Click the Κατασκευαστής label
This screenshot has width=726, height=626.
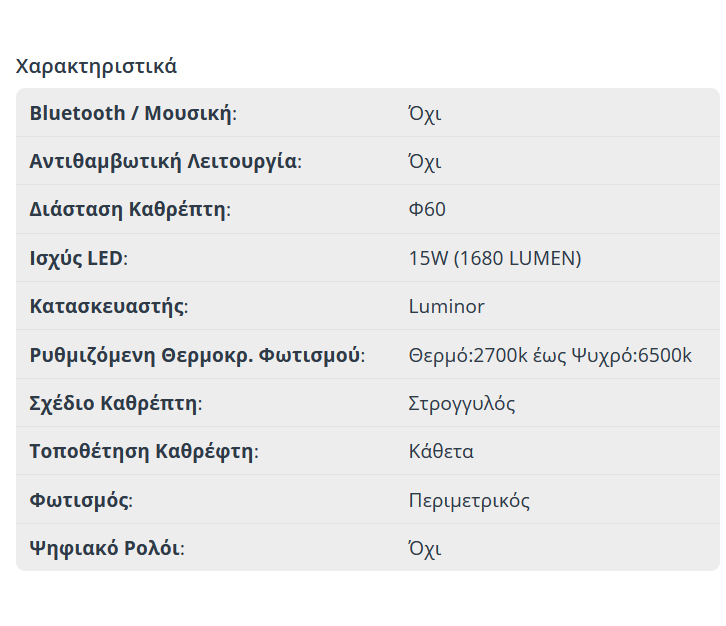tap(109, 306)
